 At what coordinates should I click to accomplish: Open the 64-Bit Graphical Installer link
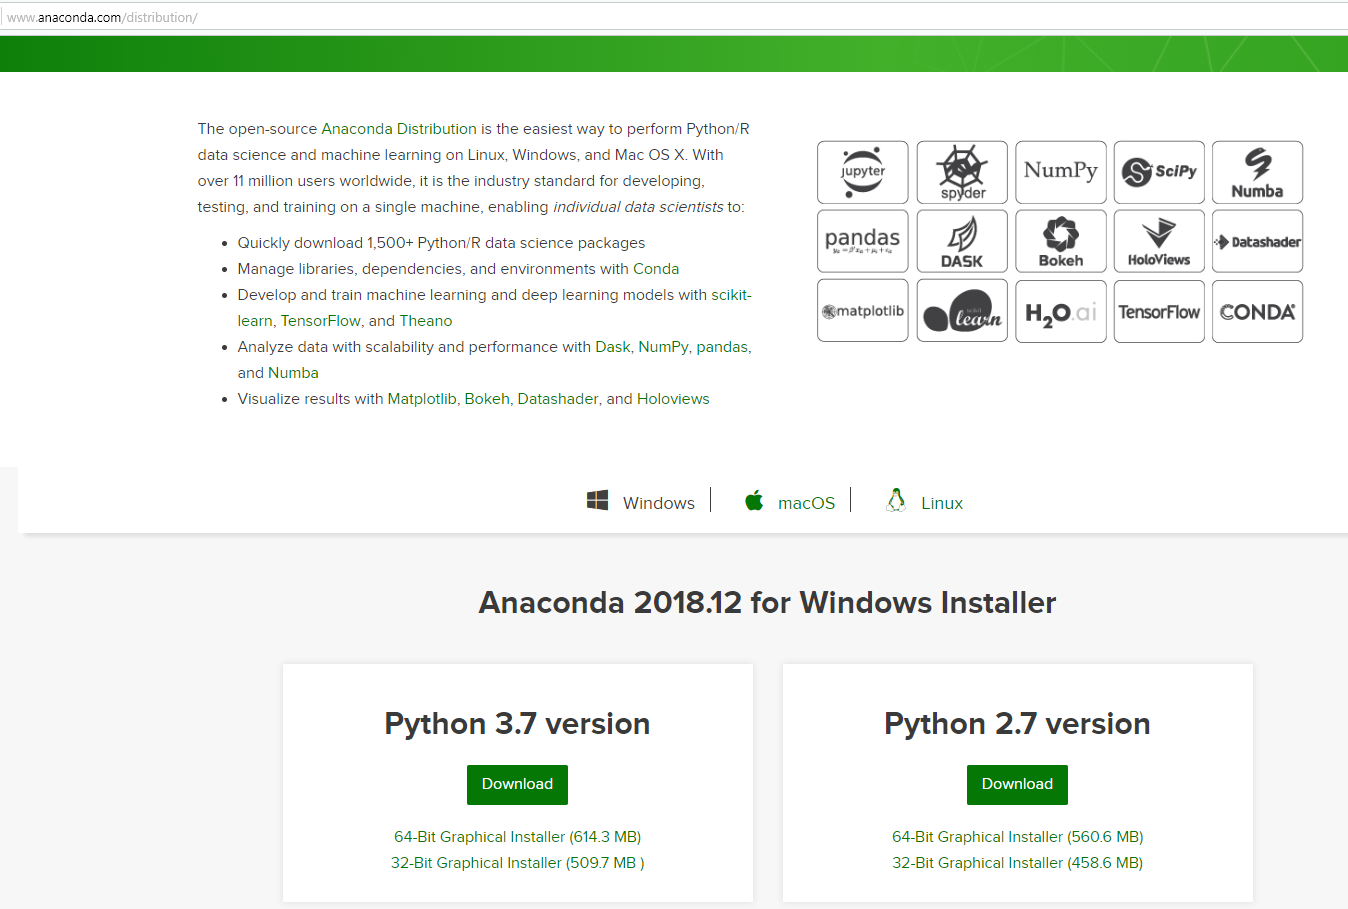click(x=517, y=836)
